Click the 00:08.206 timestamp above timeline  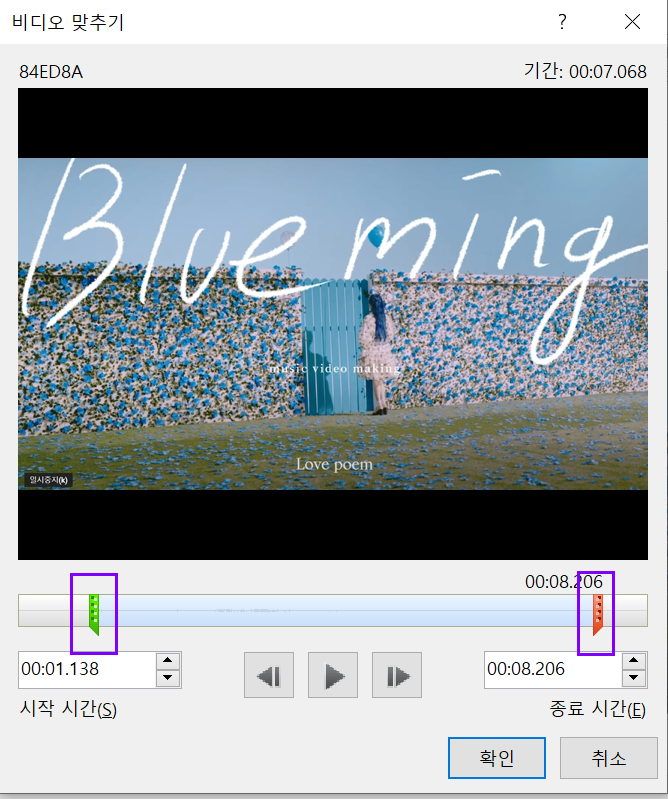point(564,582)
